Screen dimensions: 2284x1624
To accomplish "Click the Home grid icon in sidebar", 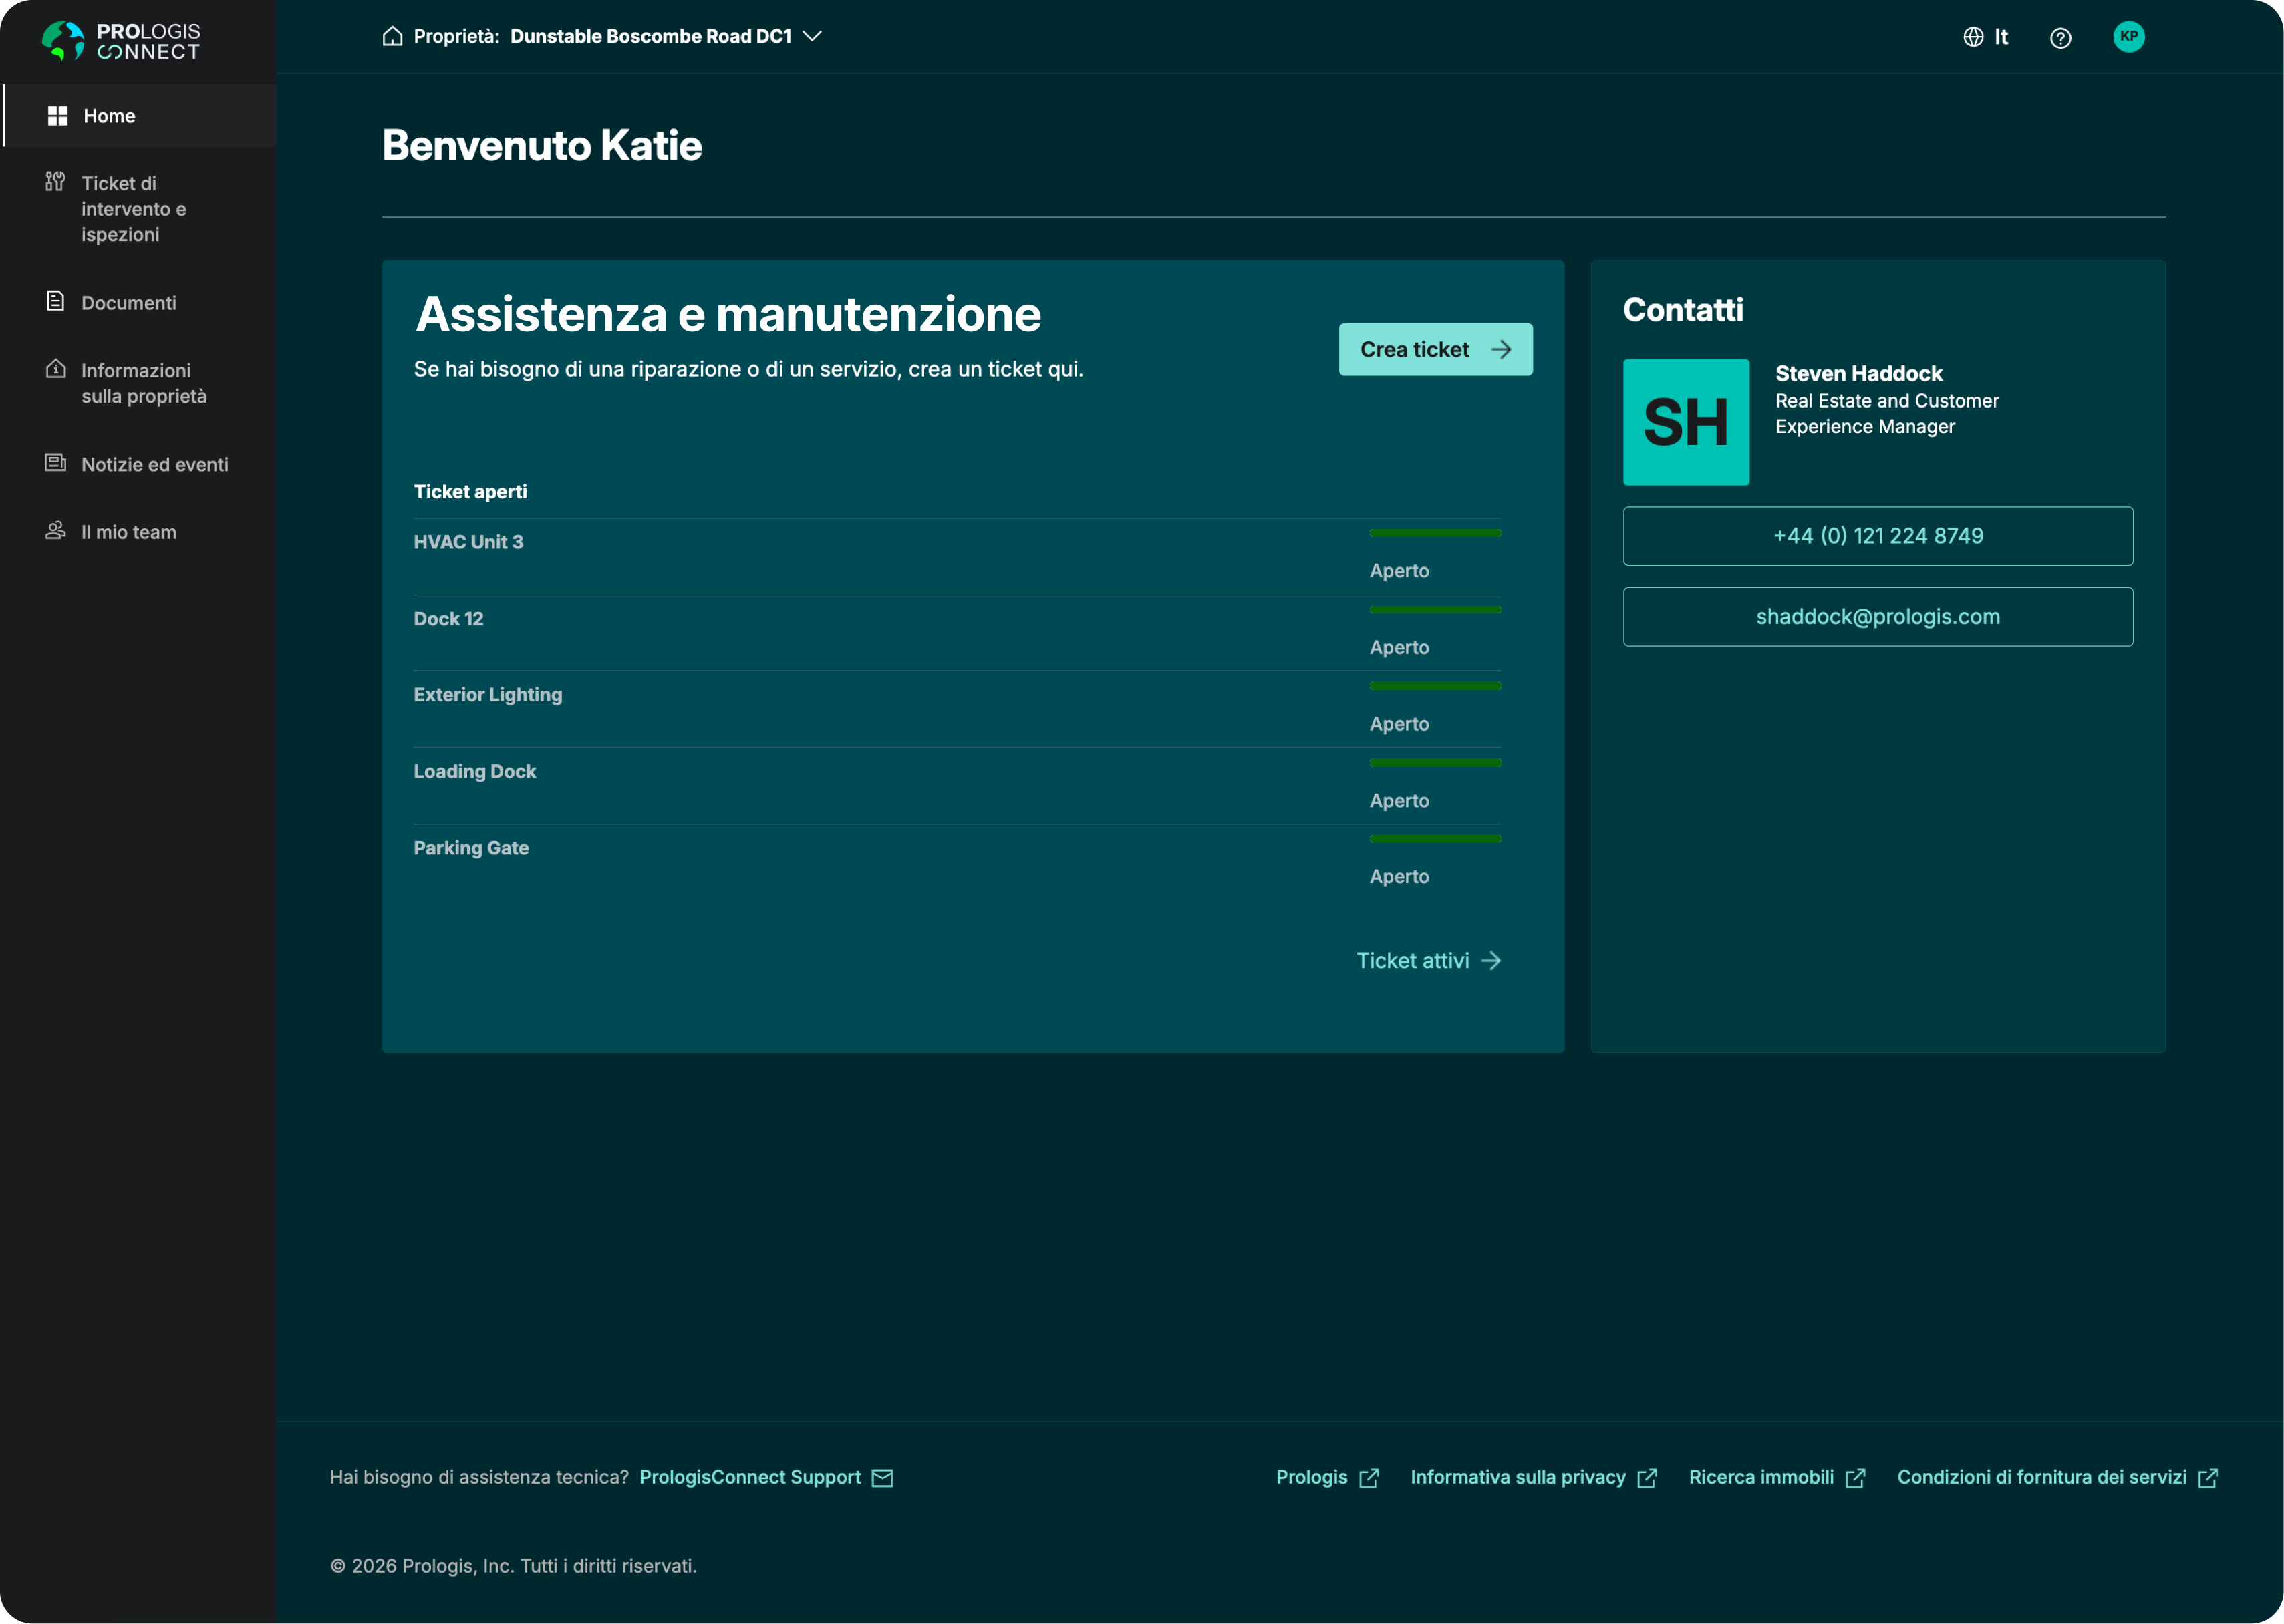I will pyautogui.click(x=58, y=116).
